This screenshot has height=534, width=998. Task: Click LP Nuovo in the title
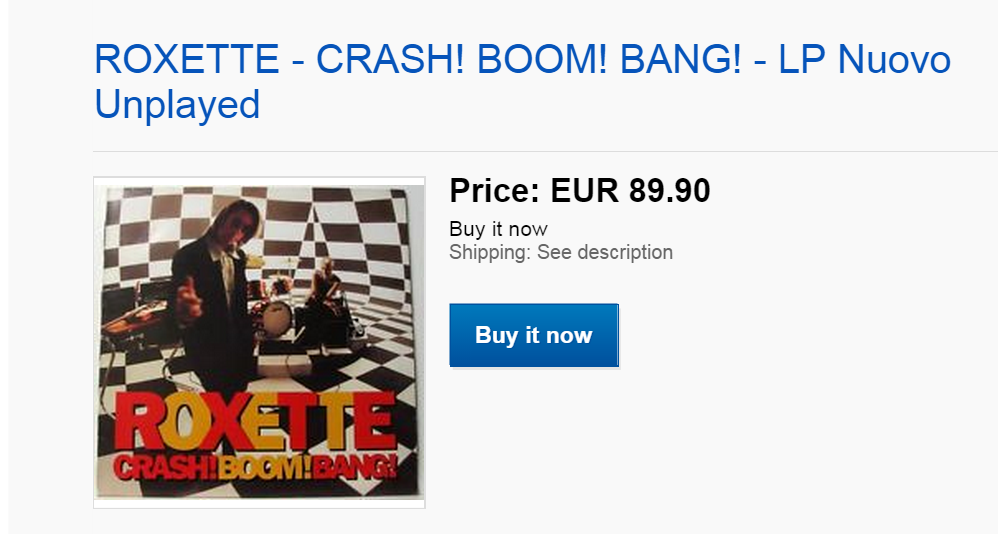tap(865, 62)
